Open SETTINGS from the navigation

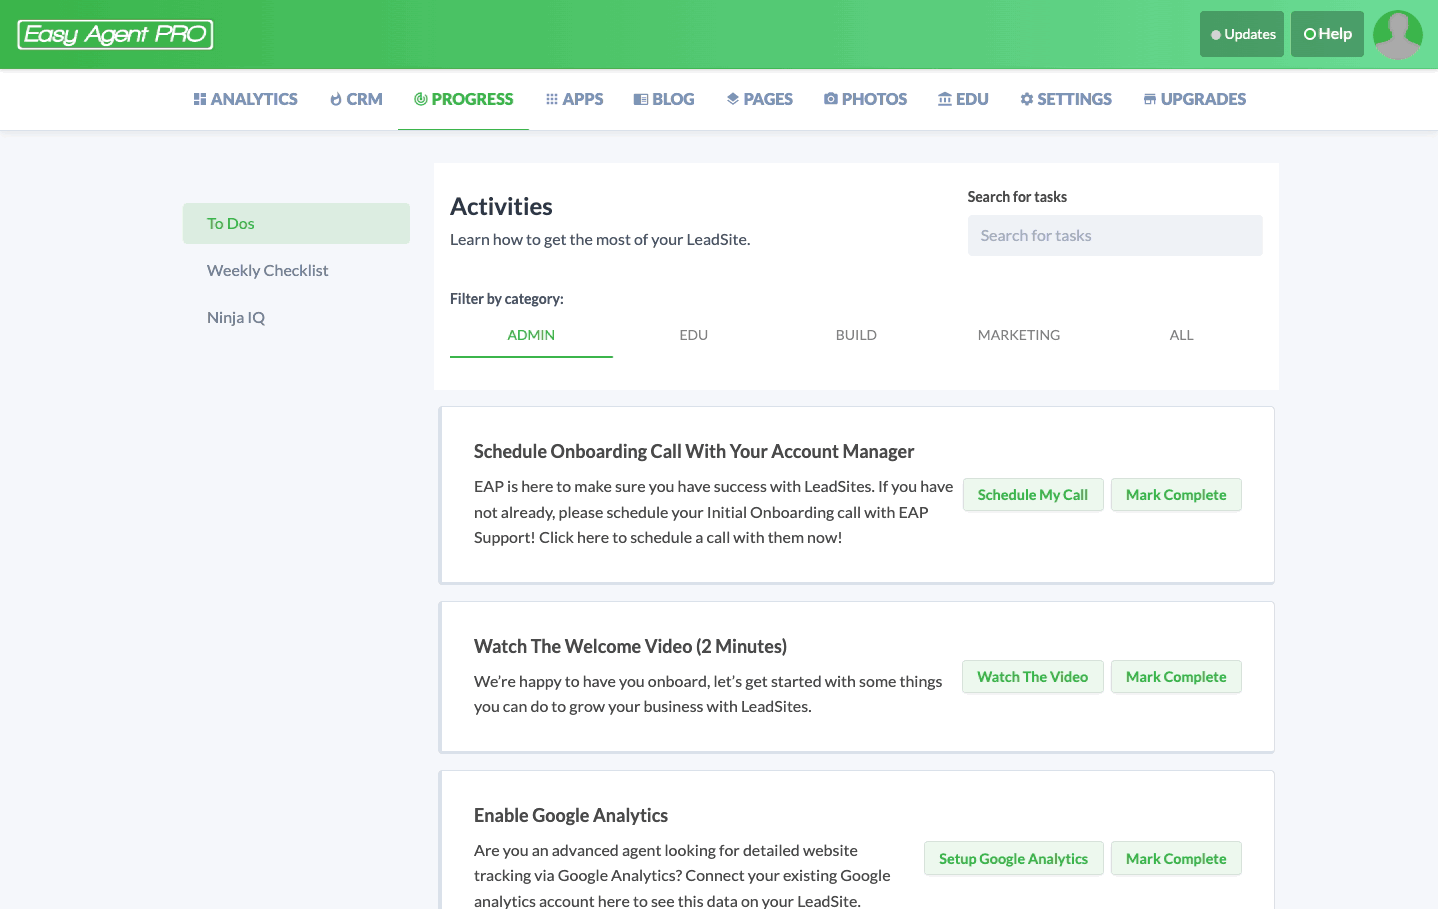tap(1066, 99)
